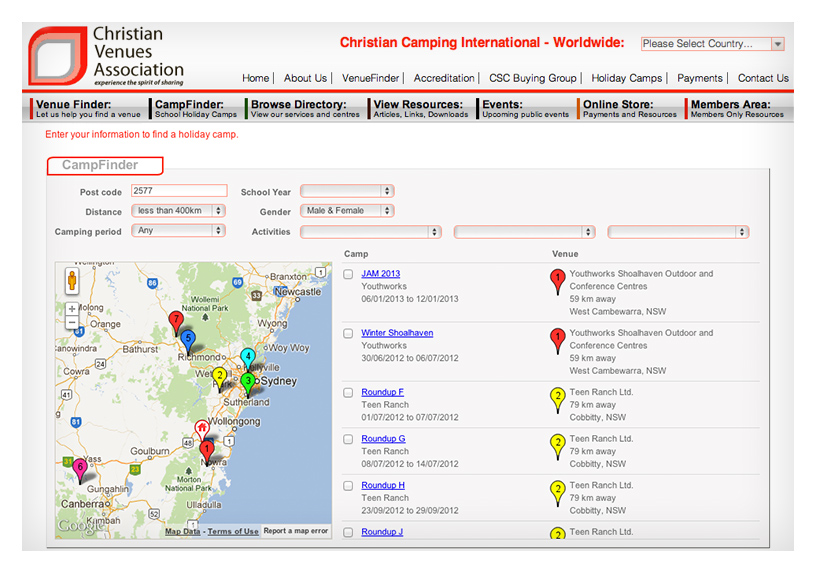
Task: Open the second Activities dropdown
Action: (524, 232)
